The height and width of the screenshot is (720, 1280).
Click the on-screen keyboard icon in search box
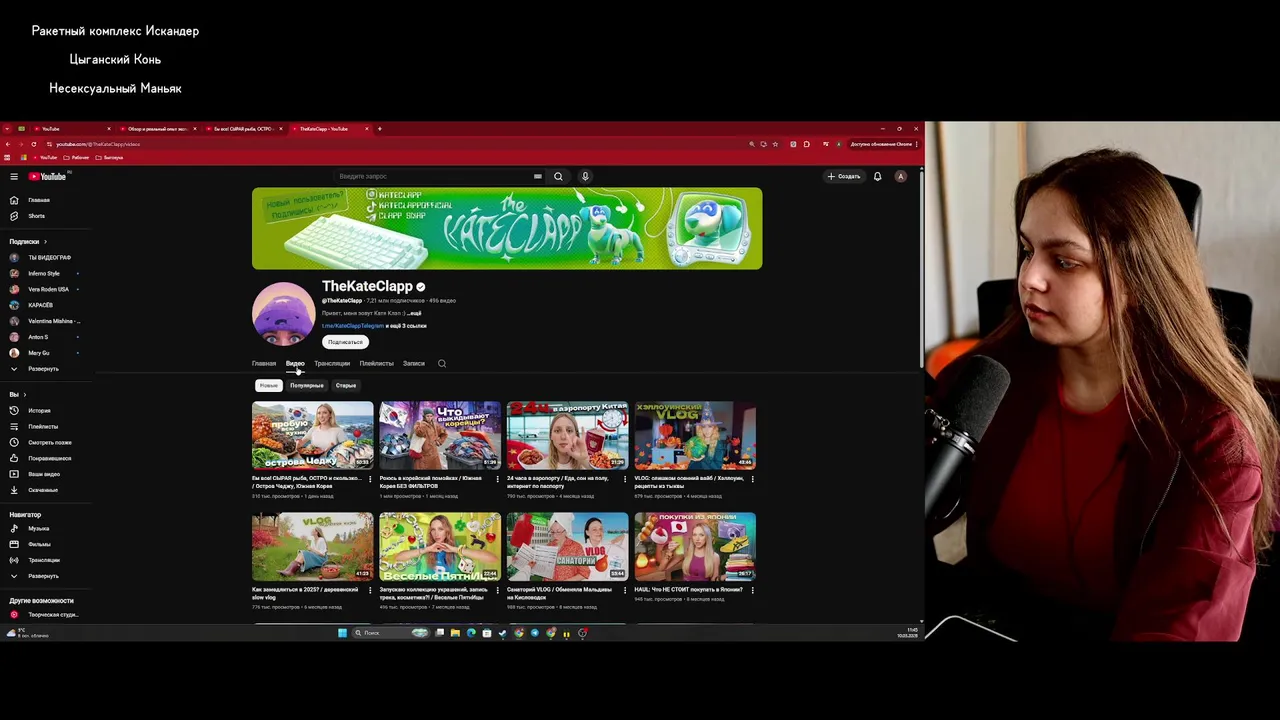coord(537,176)
